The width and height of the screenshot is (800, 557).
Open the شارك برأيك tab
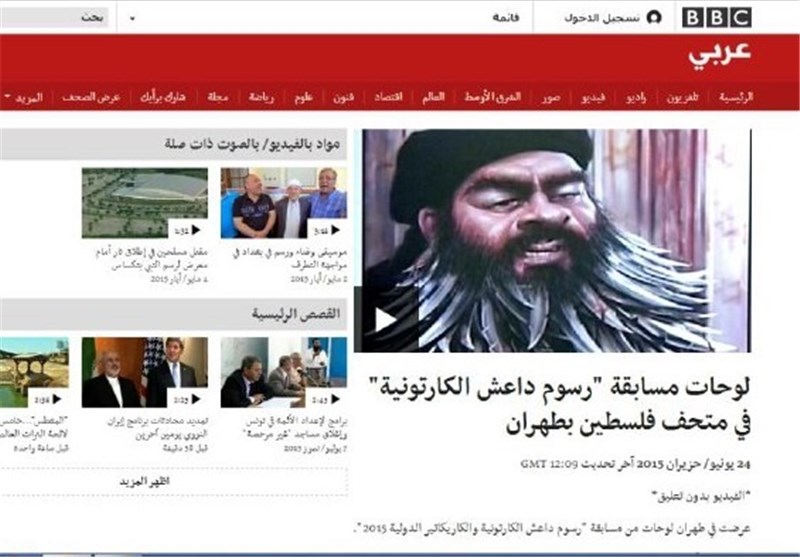pos(163,97)
